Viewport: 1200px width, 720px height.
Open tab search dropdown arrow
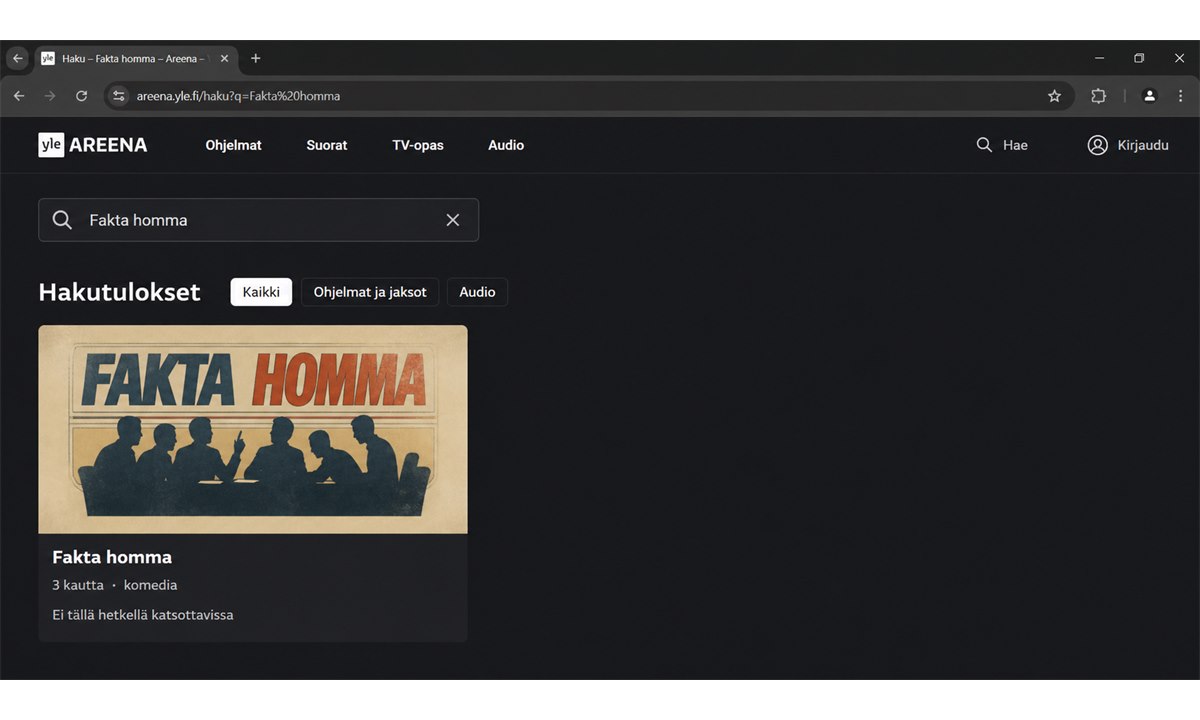(x=17, y=58)
